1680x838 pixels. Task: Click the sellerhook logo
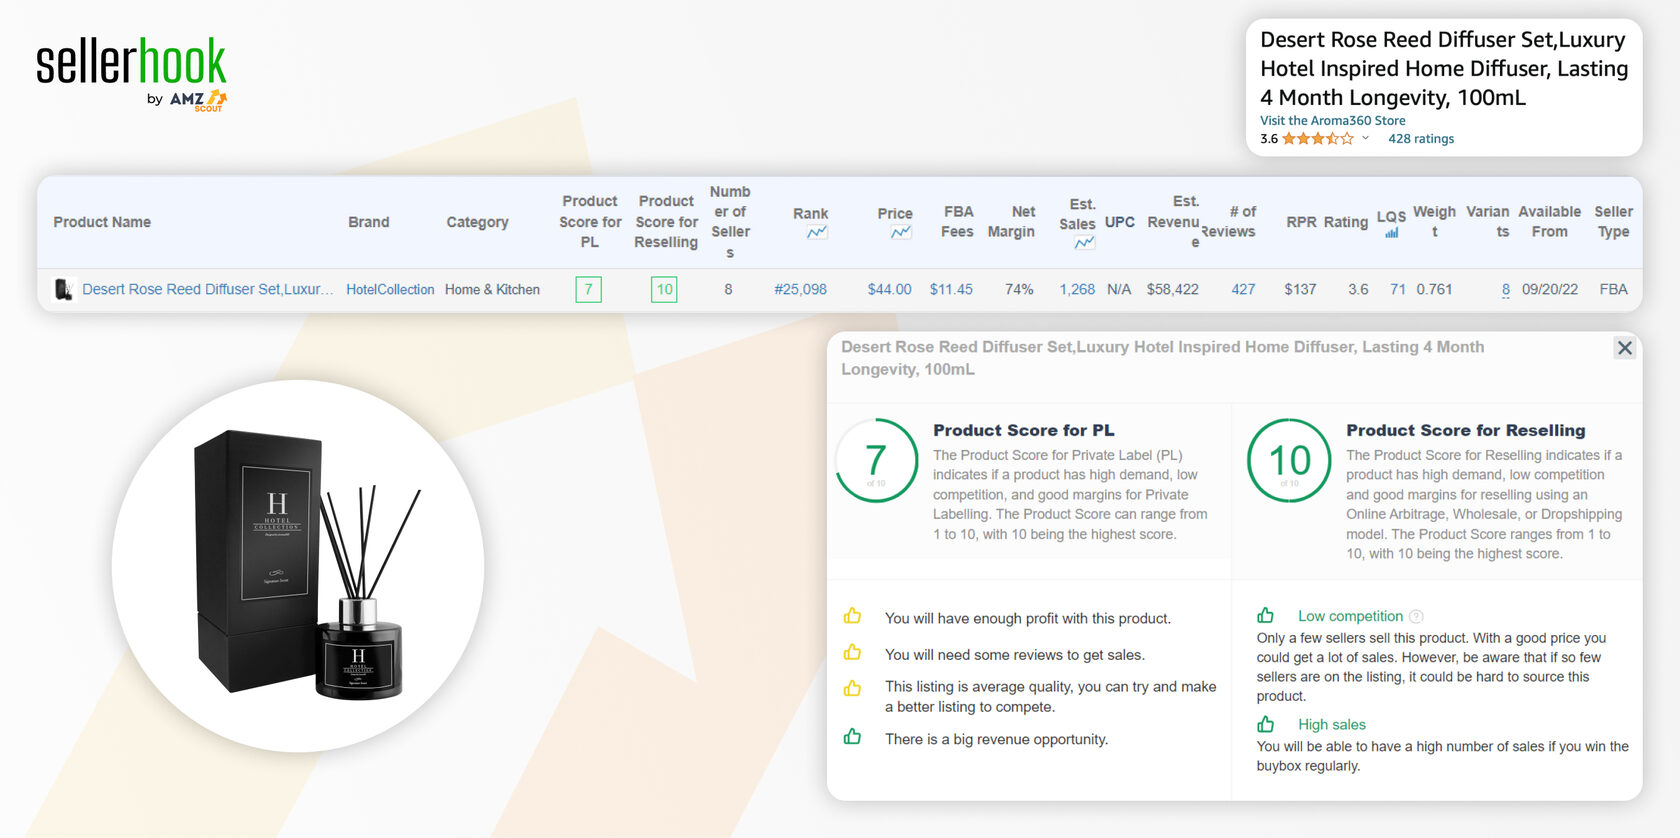tap(131, 62)
